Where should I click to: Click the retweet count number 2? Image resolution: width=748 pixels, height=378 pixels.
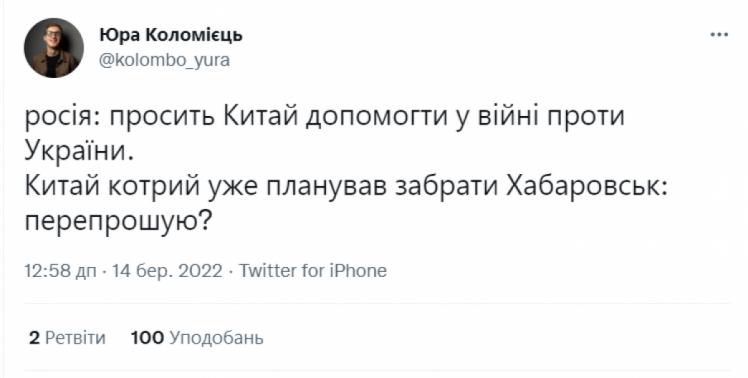[x=34, y=338]
